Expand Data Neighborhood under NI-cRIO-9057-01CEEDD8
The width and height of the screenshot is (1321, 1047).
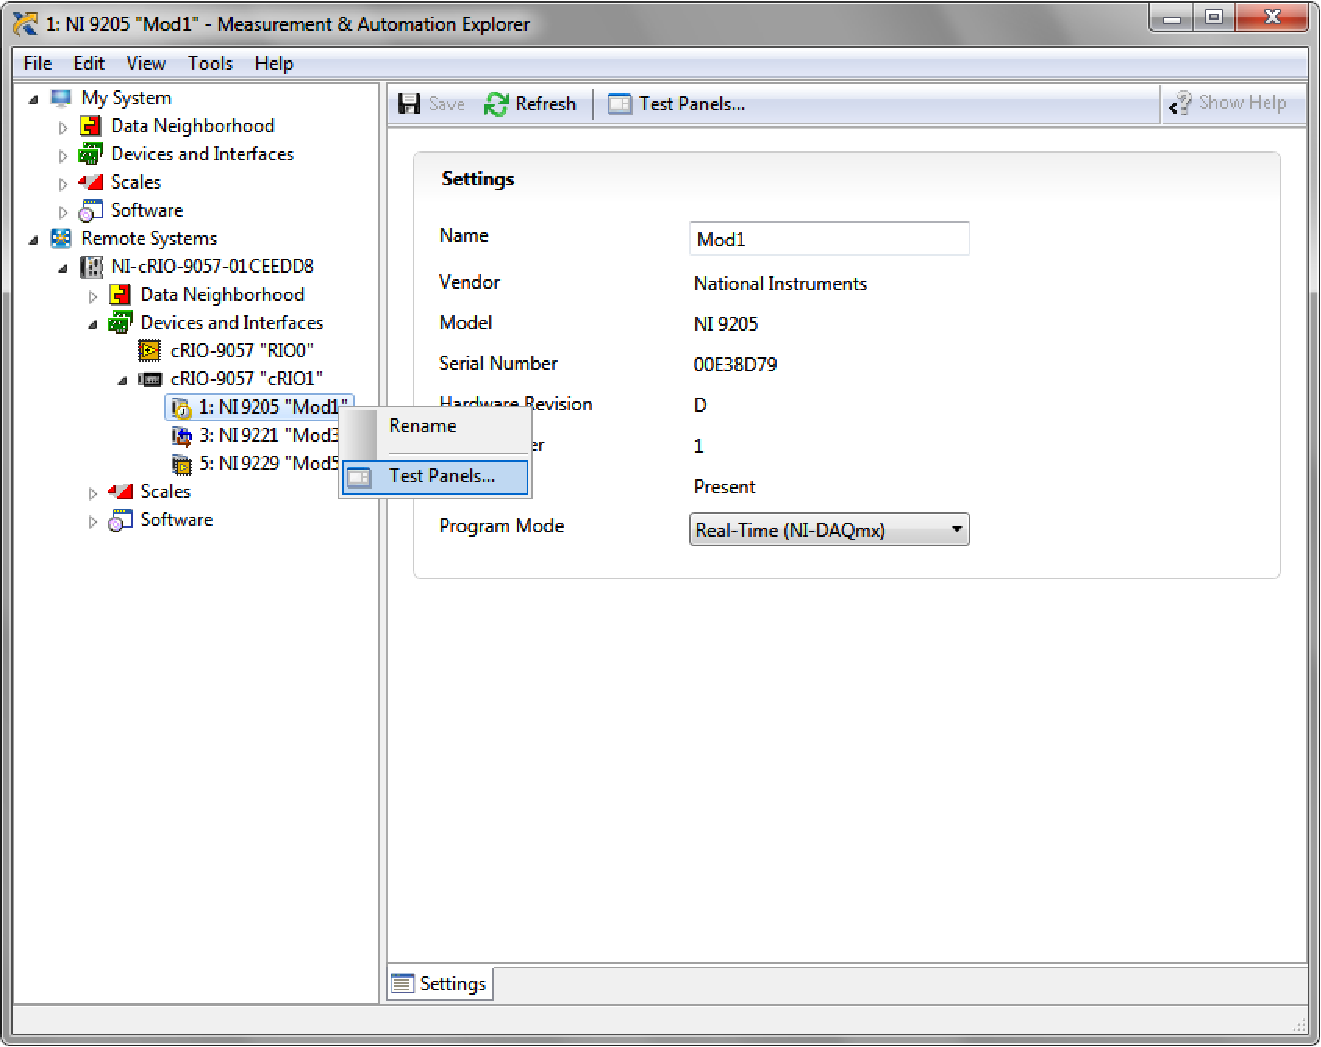tap(93, 296)
